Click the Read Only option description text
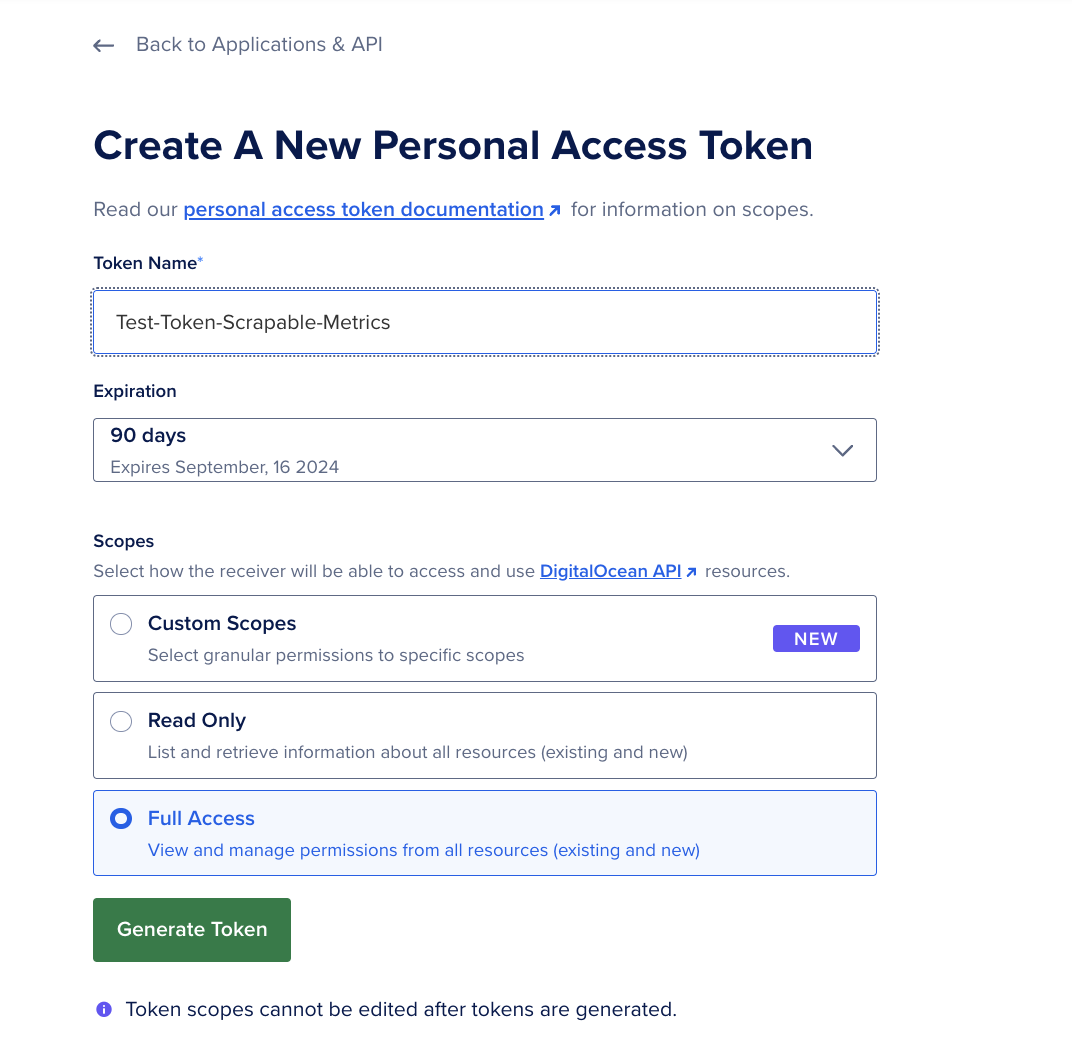The image size is (1072, 1054). click(417, 752)
